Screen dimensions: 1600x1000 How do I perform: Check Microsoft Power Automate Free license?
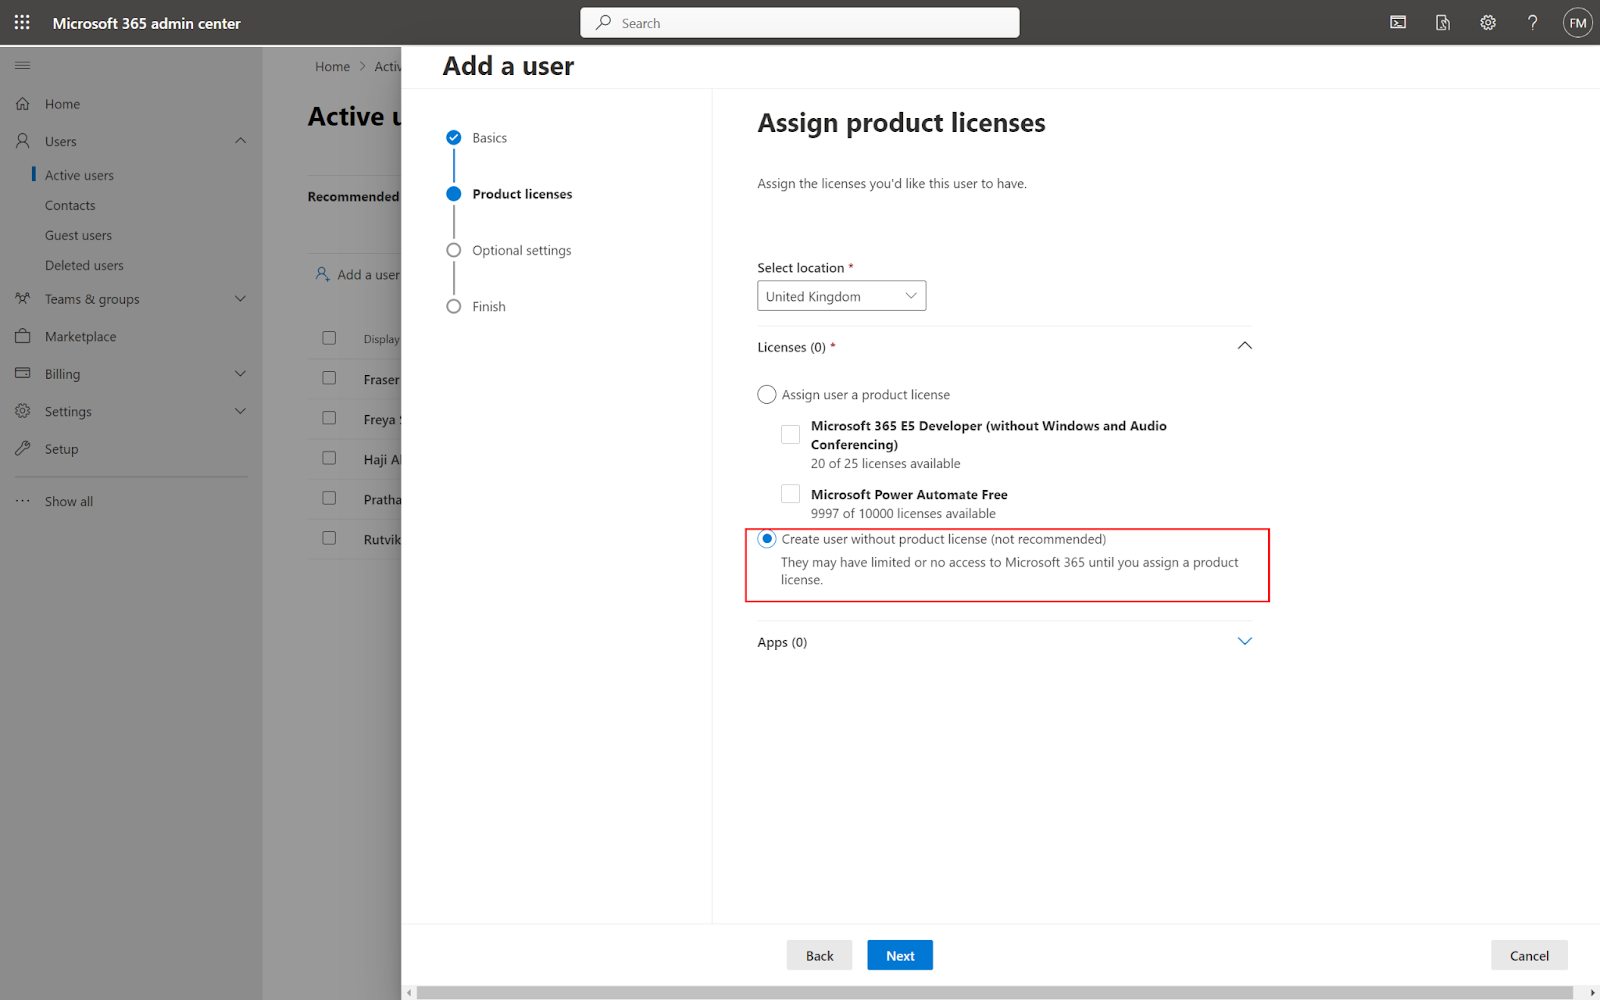(790, 493)
